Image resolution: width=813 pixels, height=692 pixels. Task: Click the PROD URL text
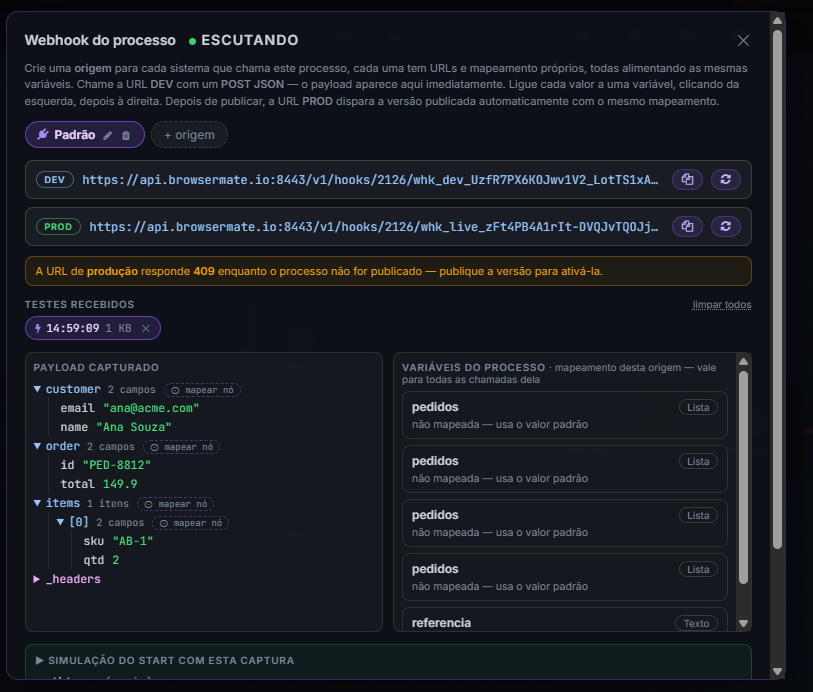374,227
